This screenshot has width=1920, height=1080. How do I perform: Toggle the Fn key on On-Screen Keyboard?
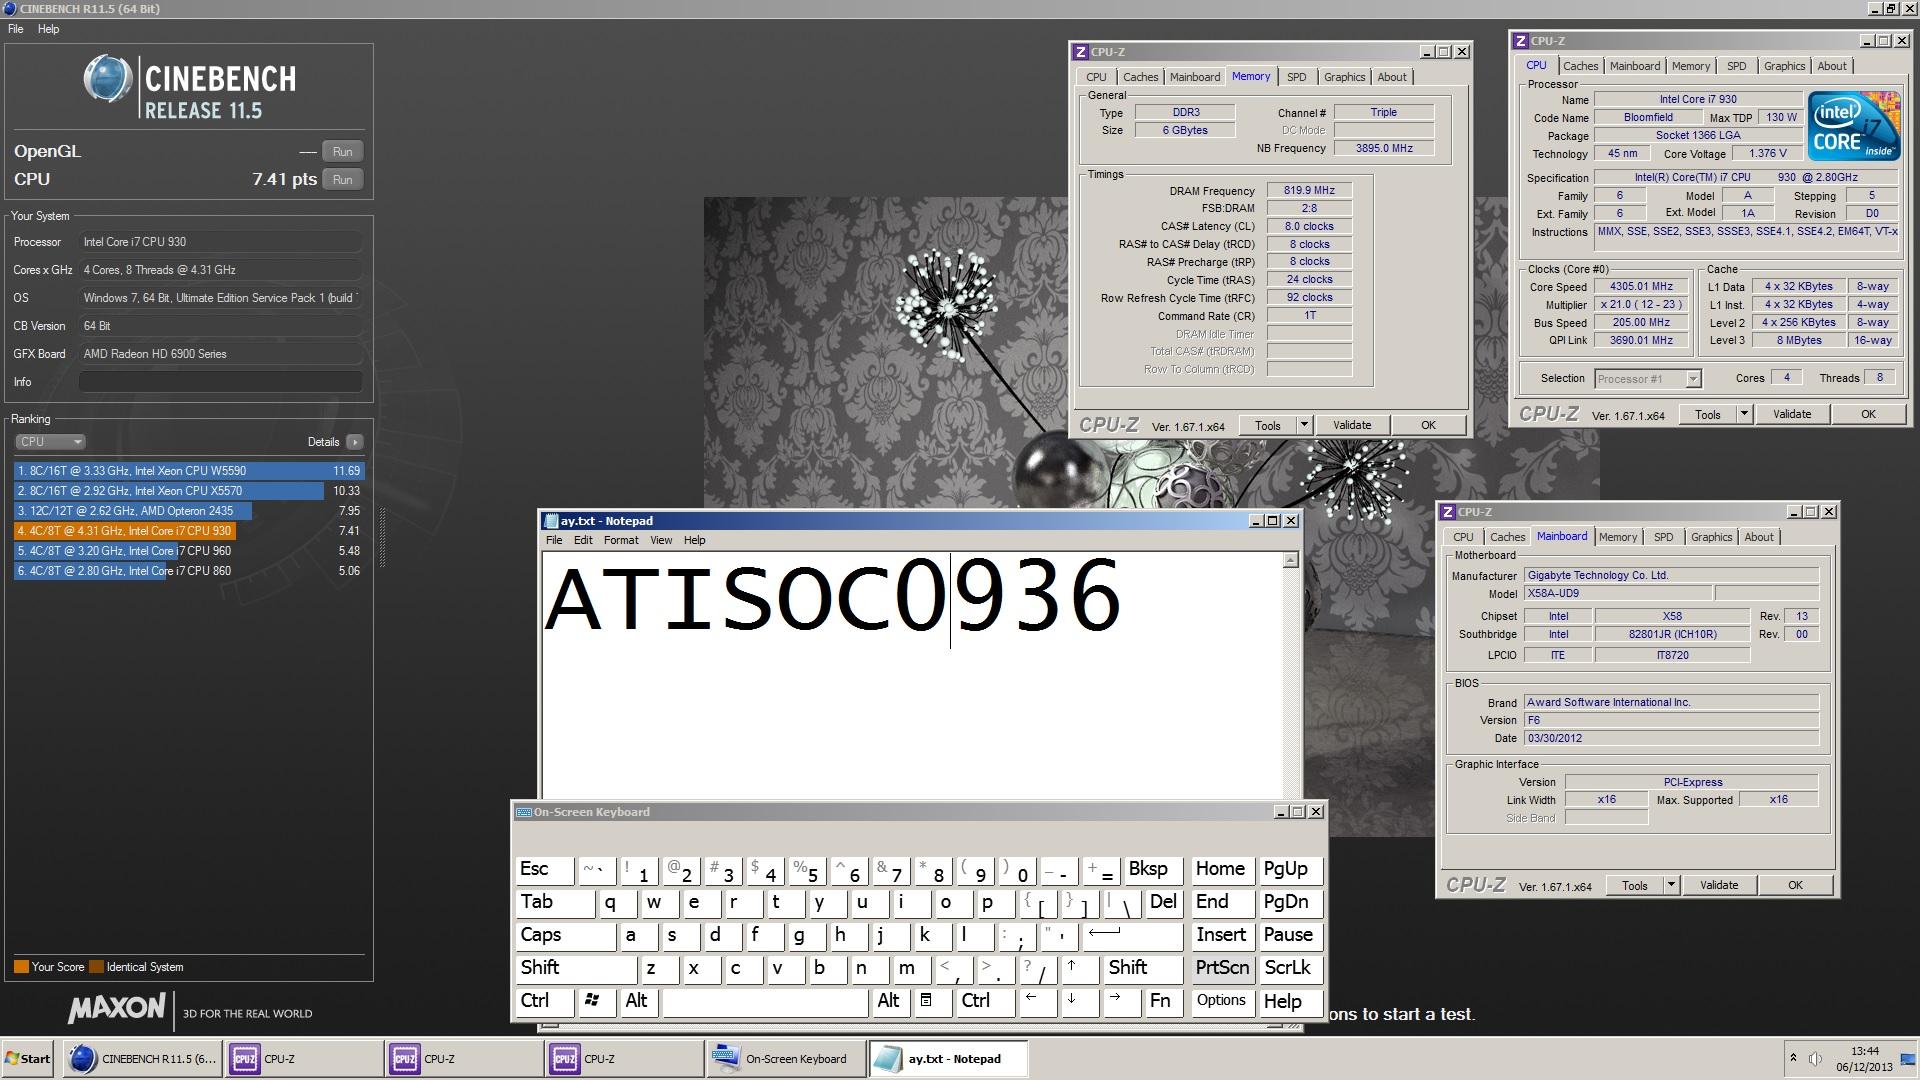pos(1160,1001)
